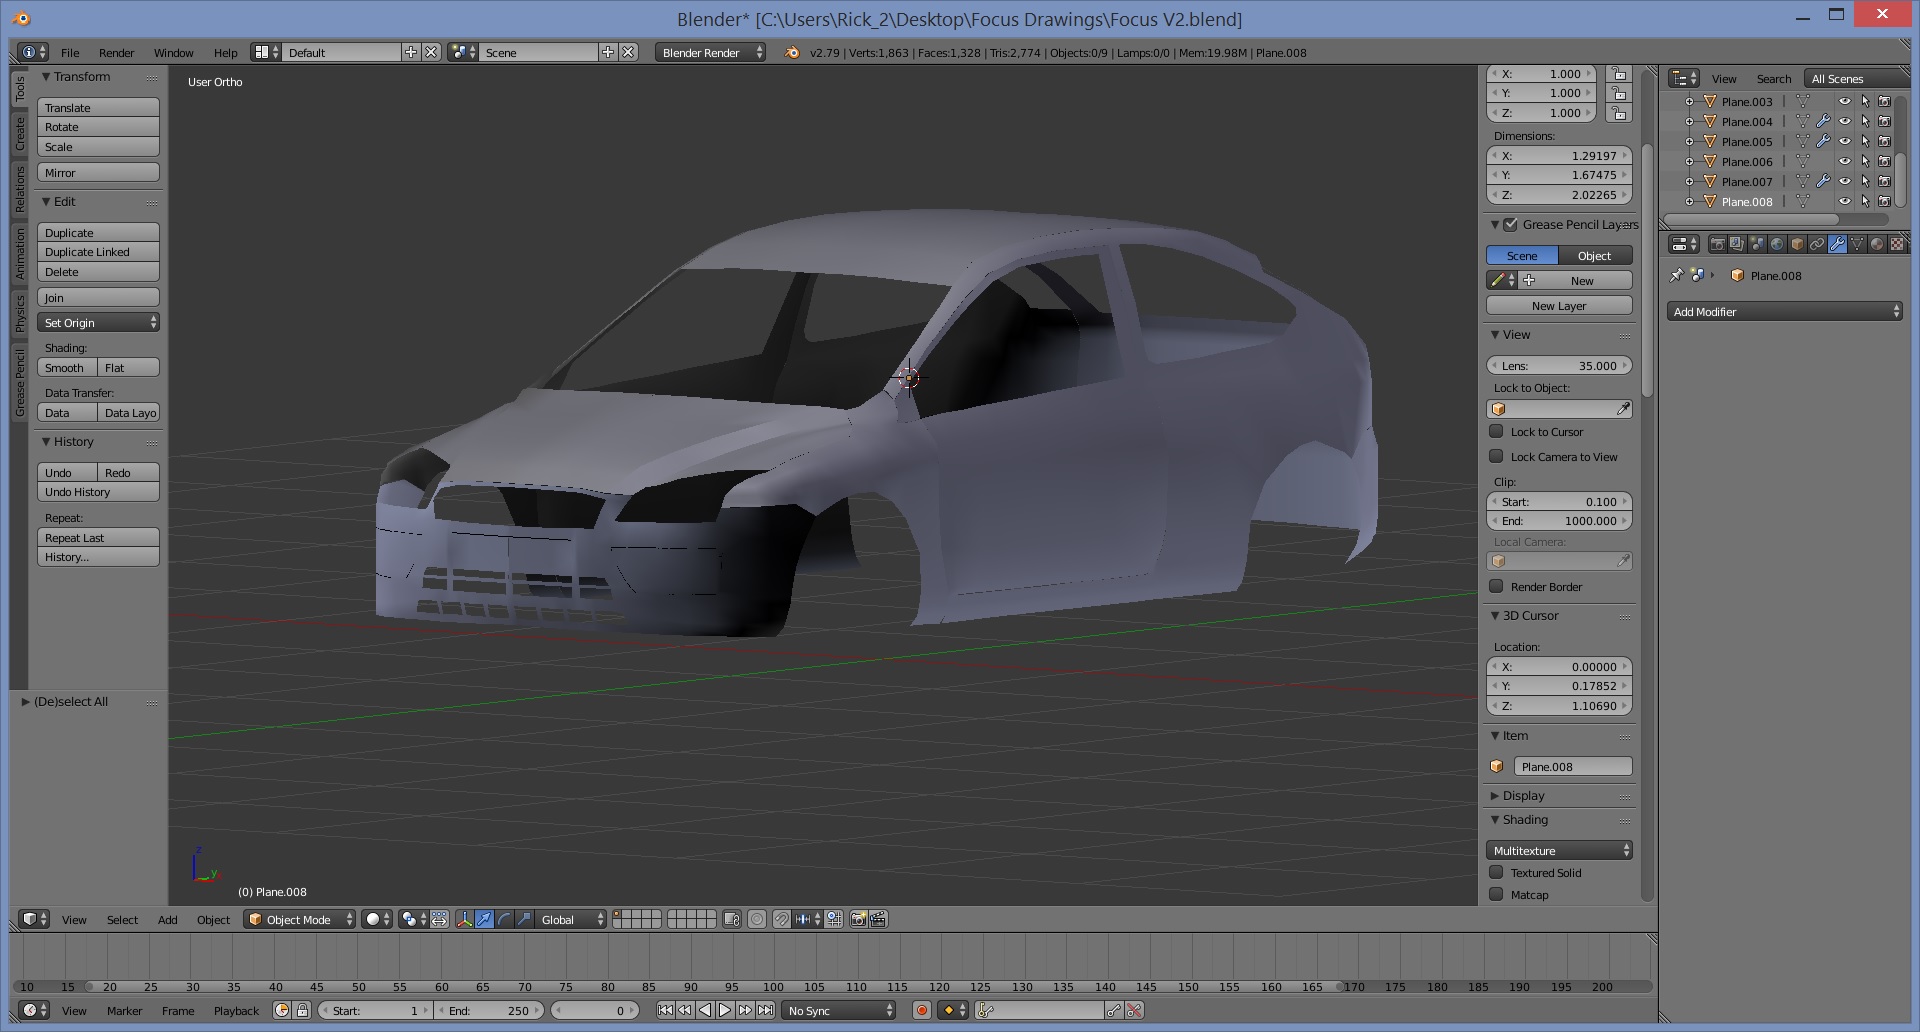Open the Render menu in top bar

pos(116,53)
